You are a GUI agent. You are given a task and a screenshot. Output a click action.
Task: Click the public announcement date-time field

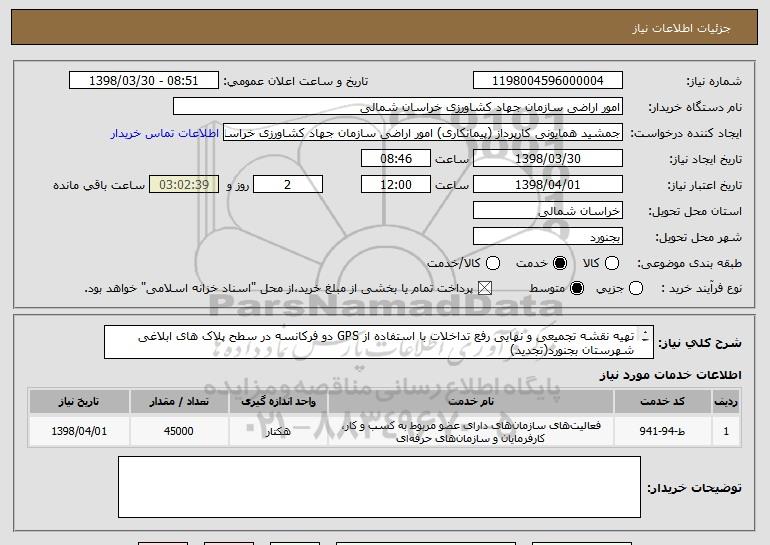tap(144, 81)
